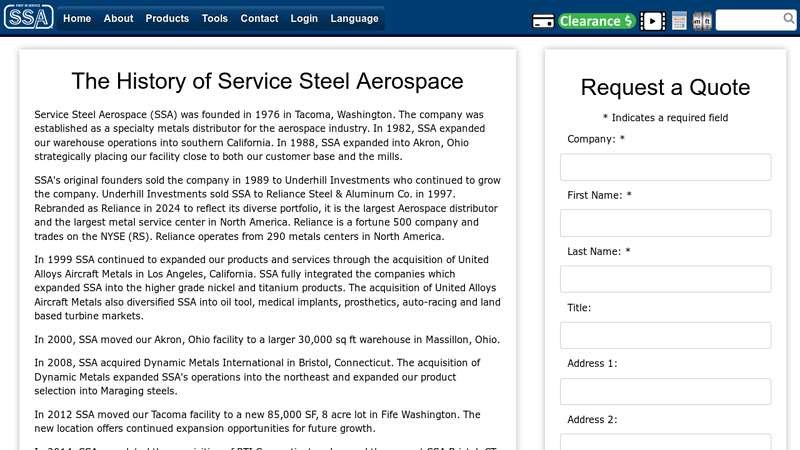Open the Products menu
This screenshot has width=800, height=450.
pyautogui.click(x=167, y=18)
